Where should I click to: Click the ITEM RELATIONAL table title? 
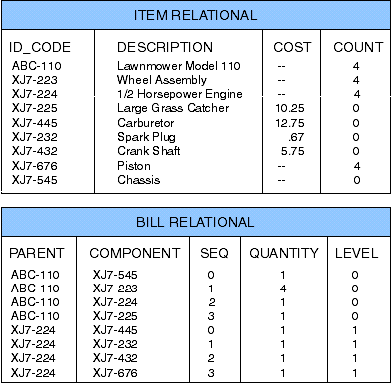pyautogui.click(x=195, y=15)
